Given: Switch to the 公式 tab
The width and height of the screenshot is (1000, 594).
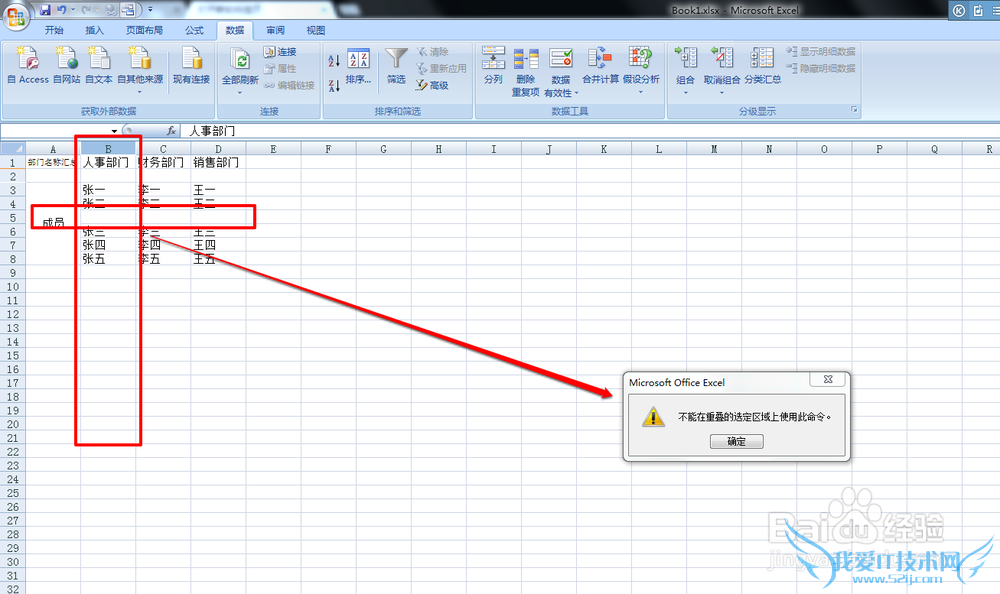Looking at the screenshot, I should pos(194,30).
